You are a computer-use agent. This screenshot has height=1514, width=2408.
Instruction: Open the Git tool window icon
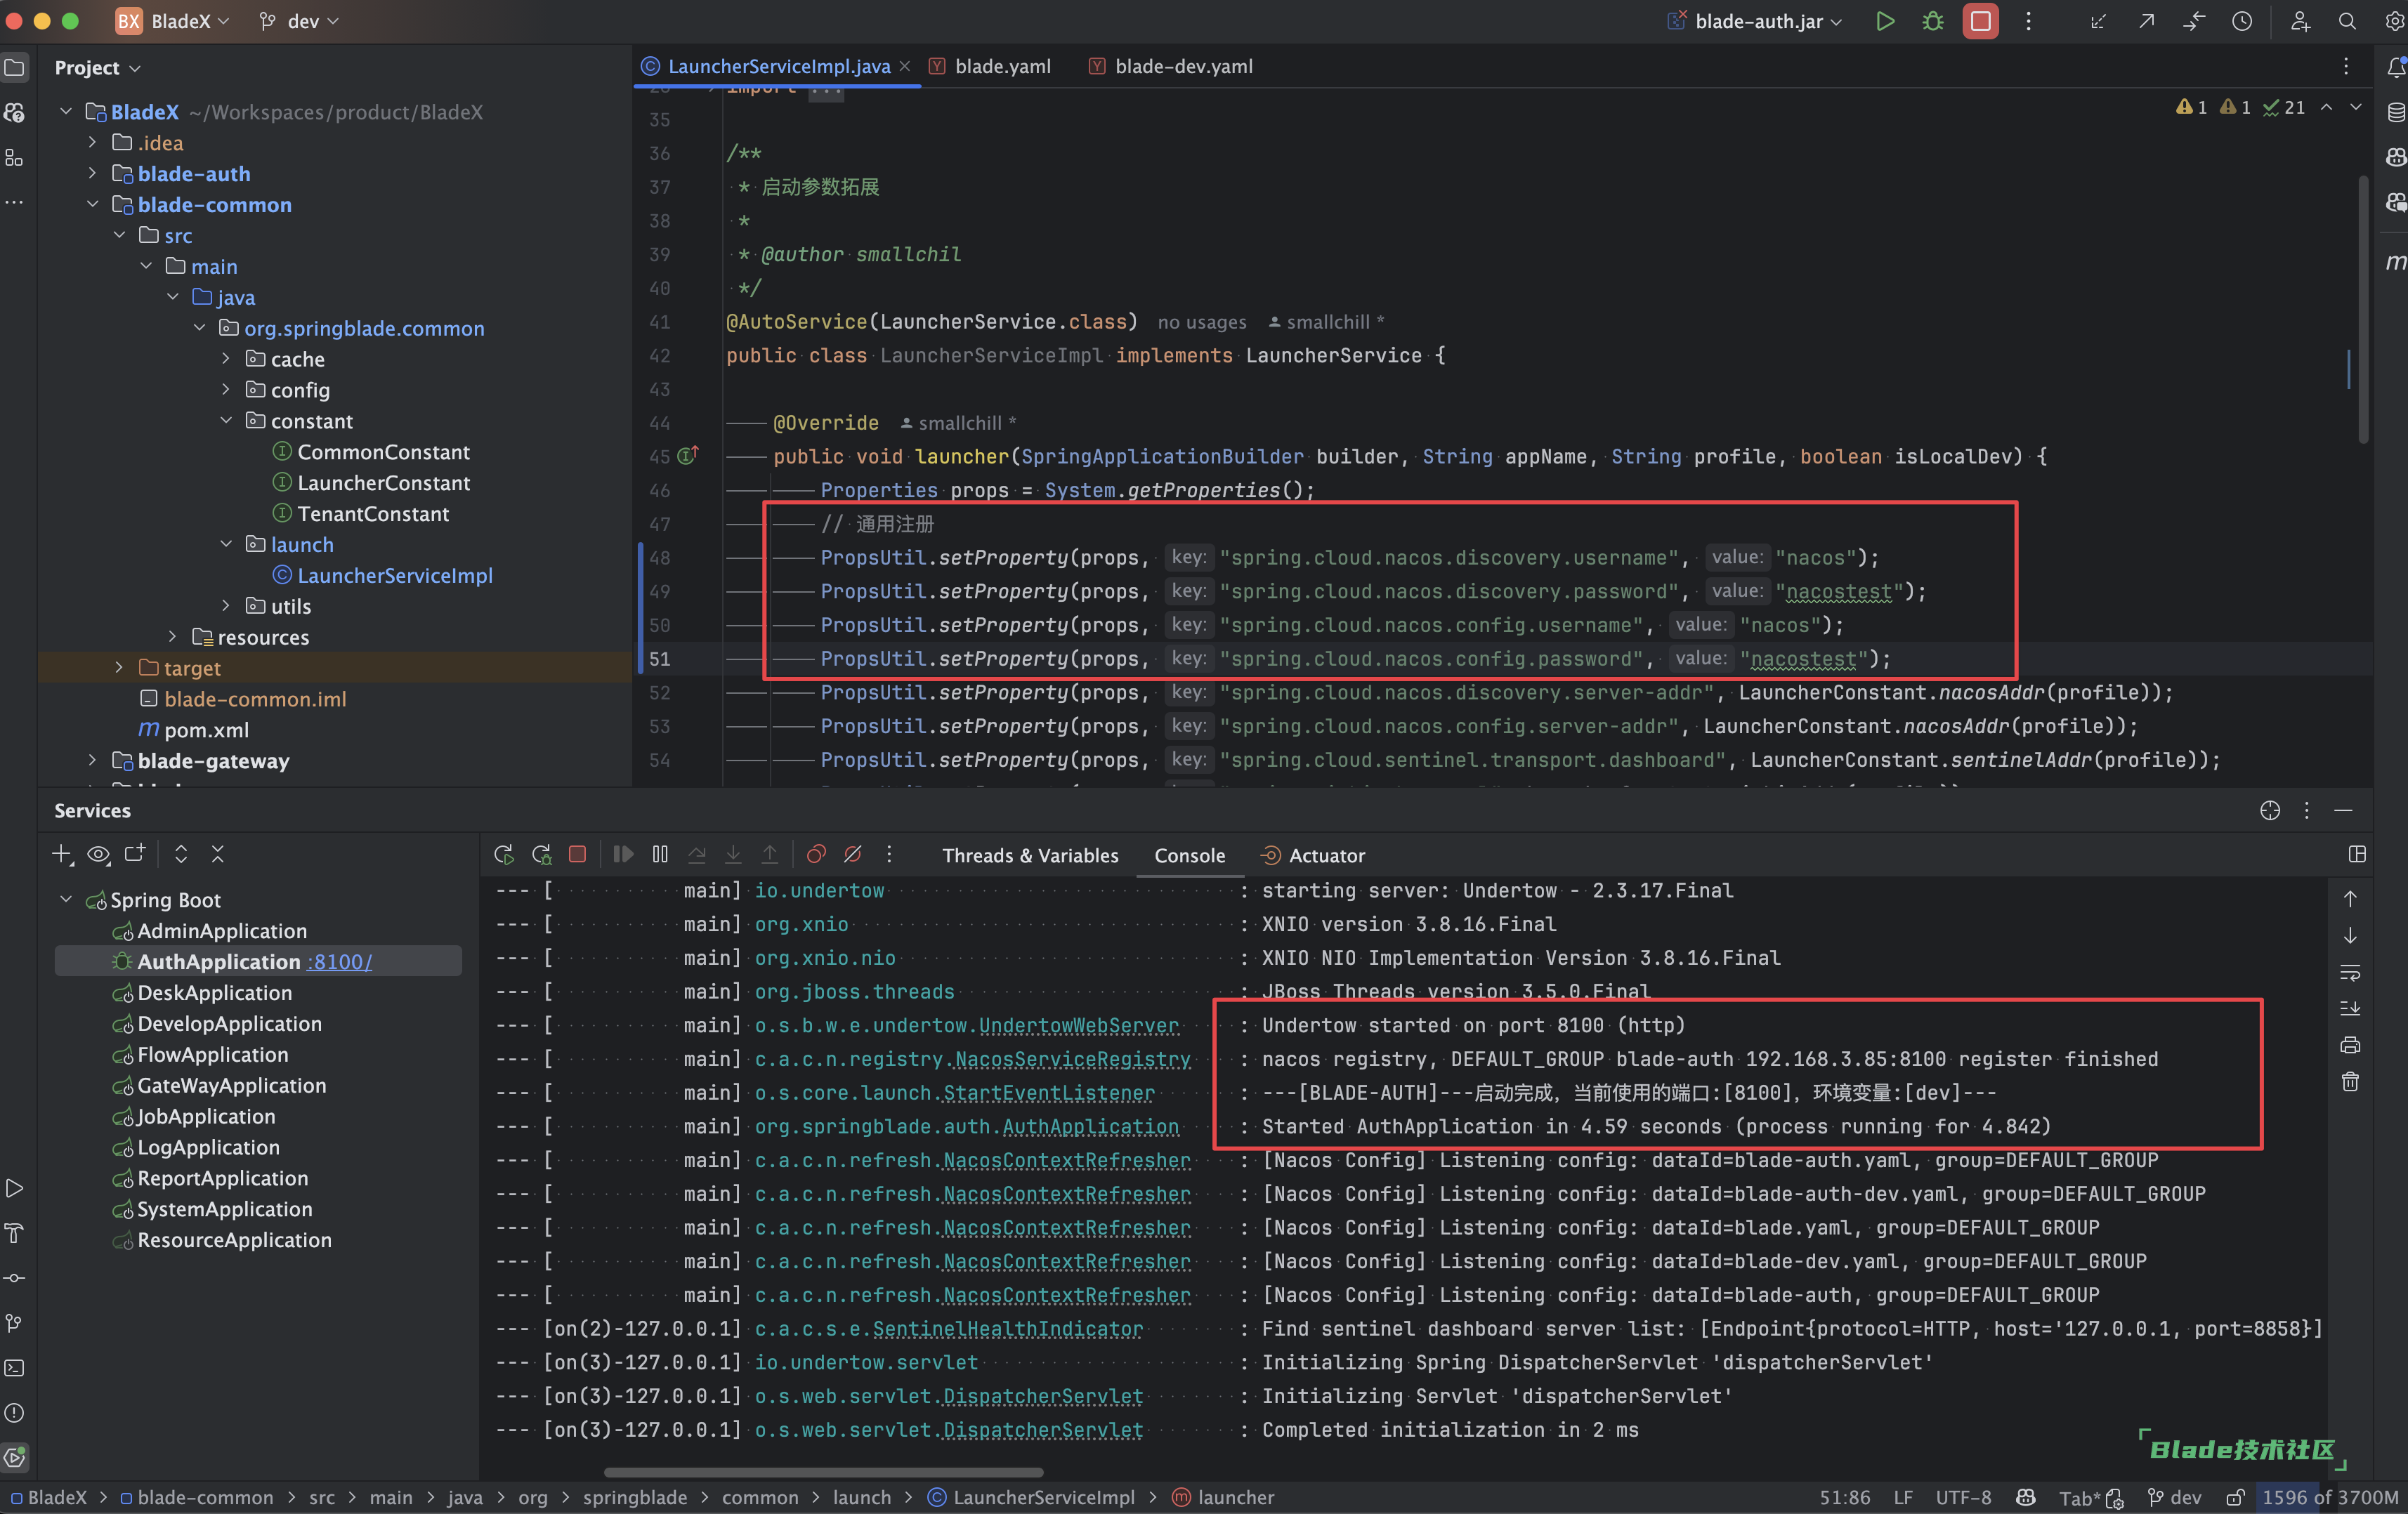[14, 1322]
